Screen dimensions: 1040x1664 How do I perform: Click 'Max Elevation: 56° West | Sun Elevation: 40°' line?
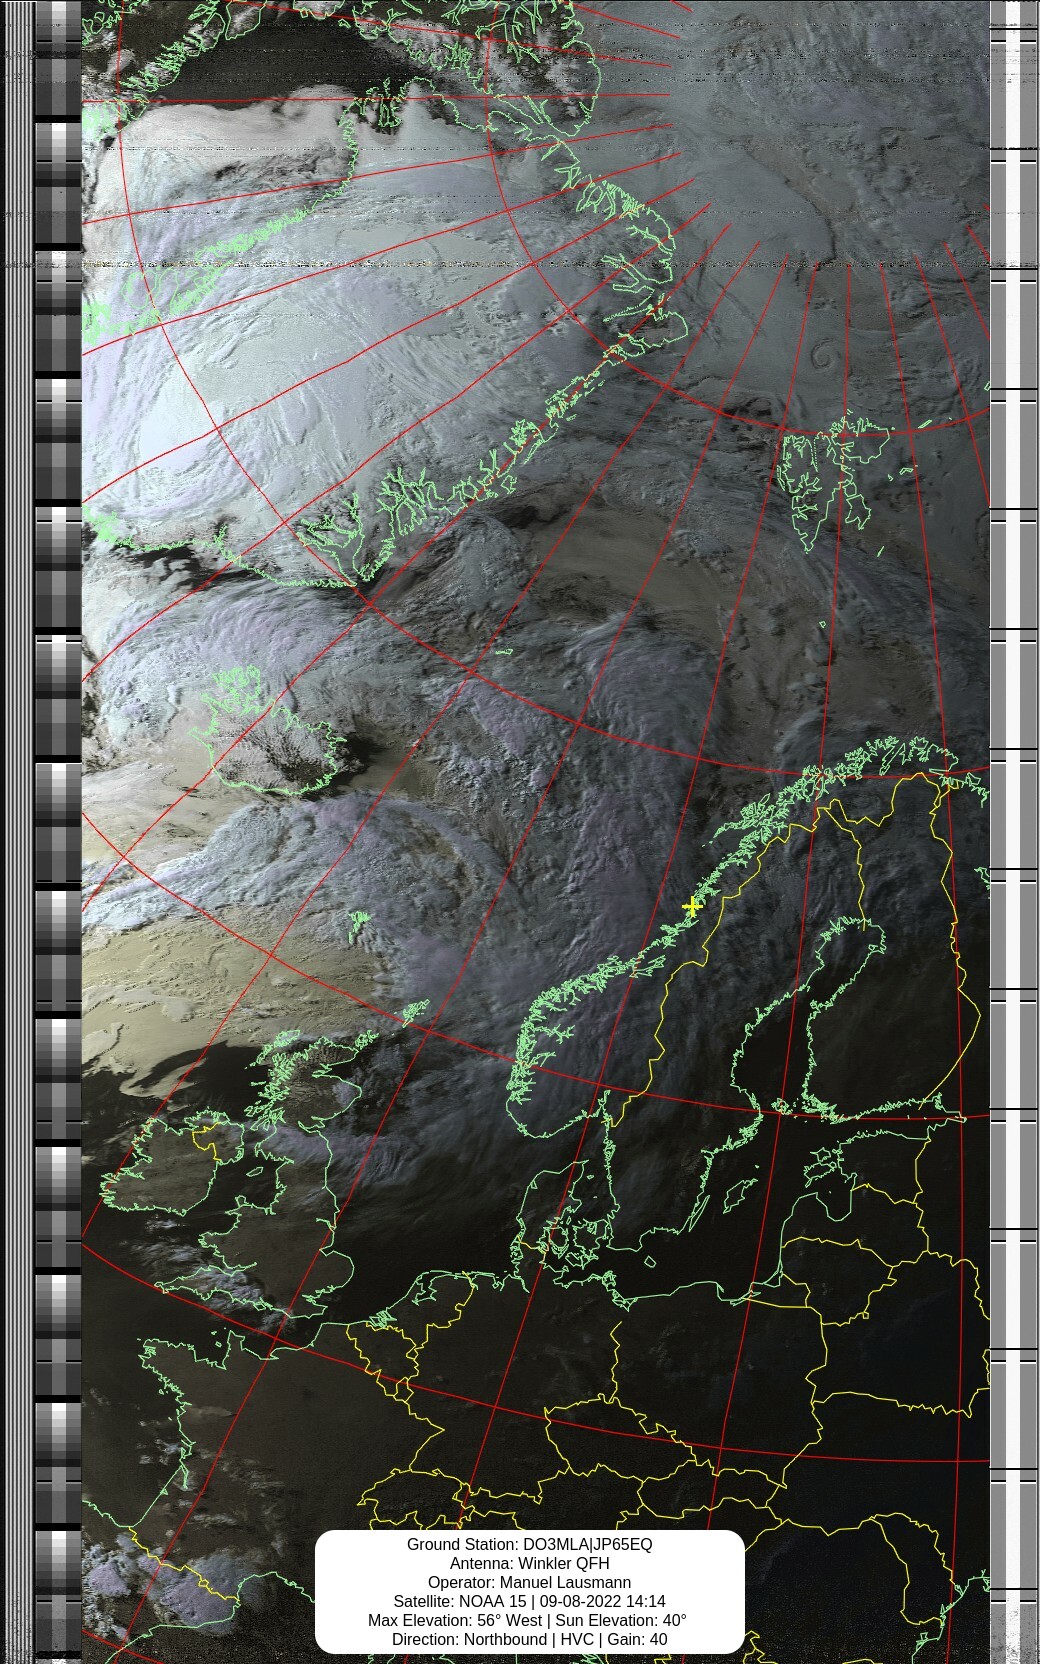(527, 1620)
